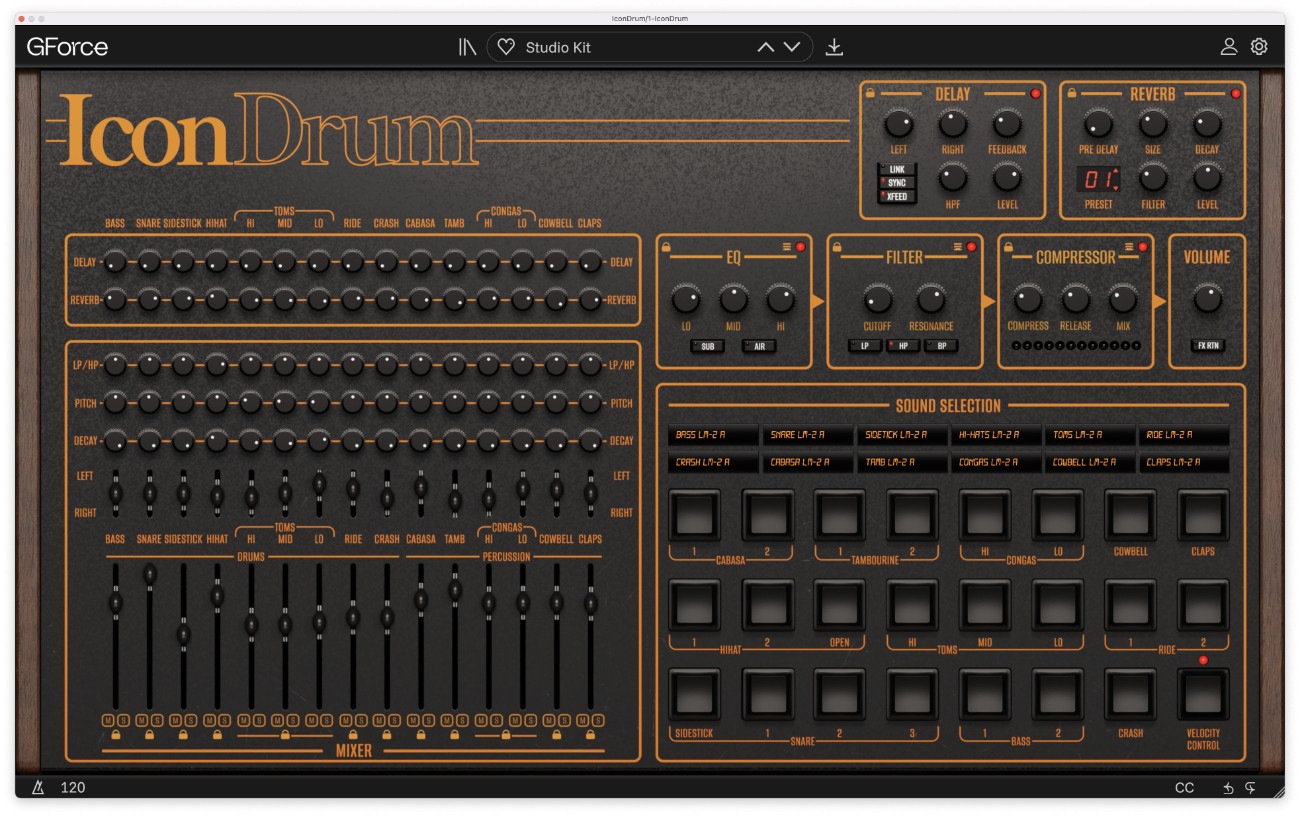Click the lock icon under Claps fader

pos(591,736)
